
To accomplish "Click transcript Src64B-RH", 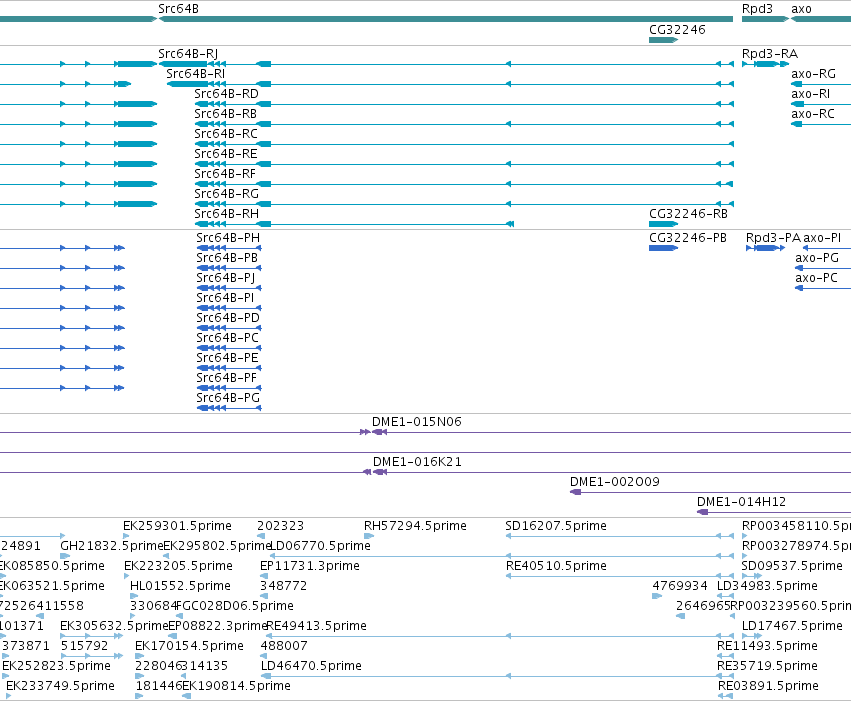I will (226, 214).
